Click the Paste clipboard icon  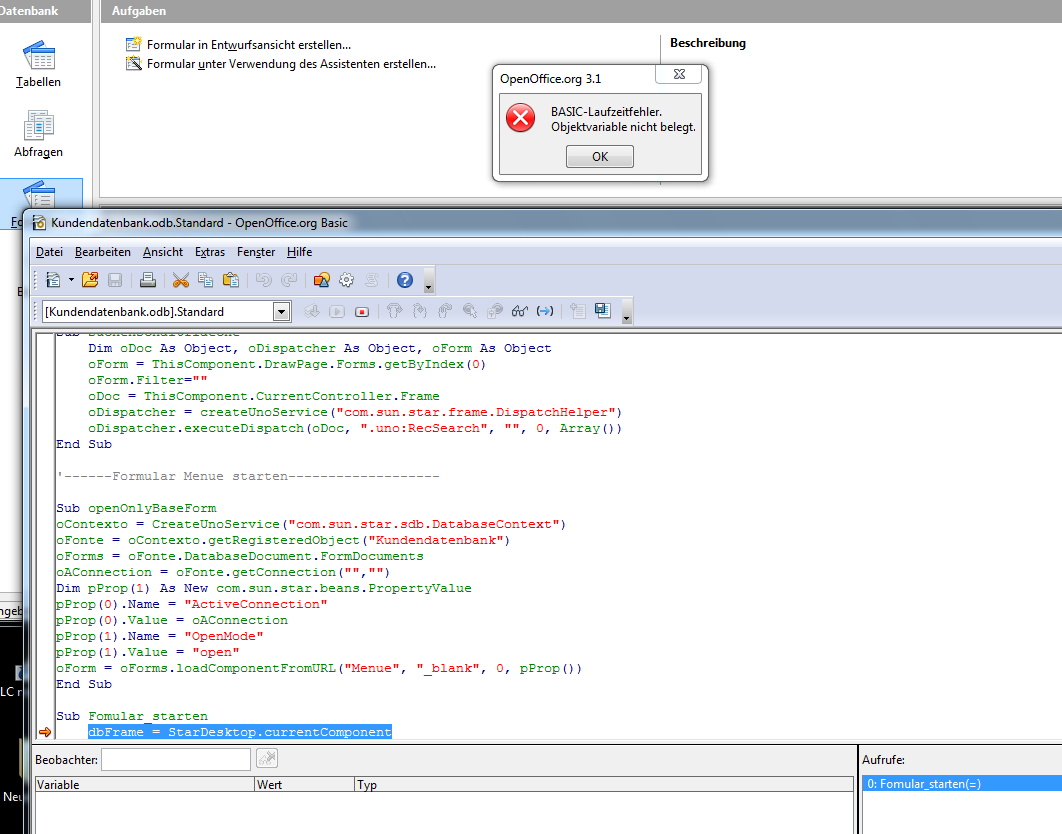pyautogui.click(x=231, y=280)
